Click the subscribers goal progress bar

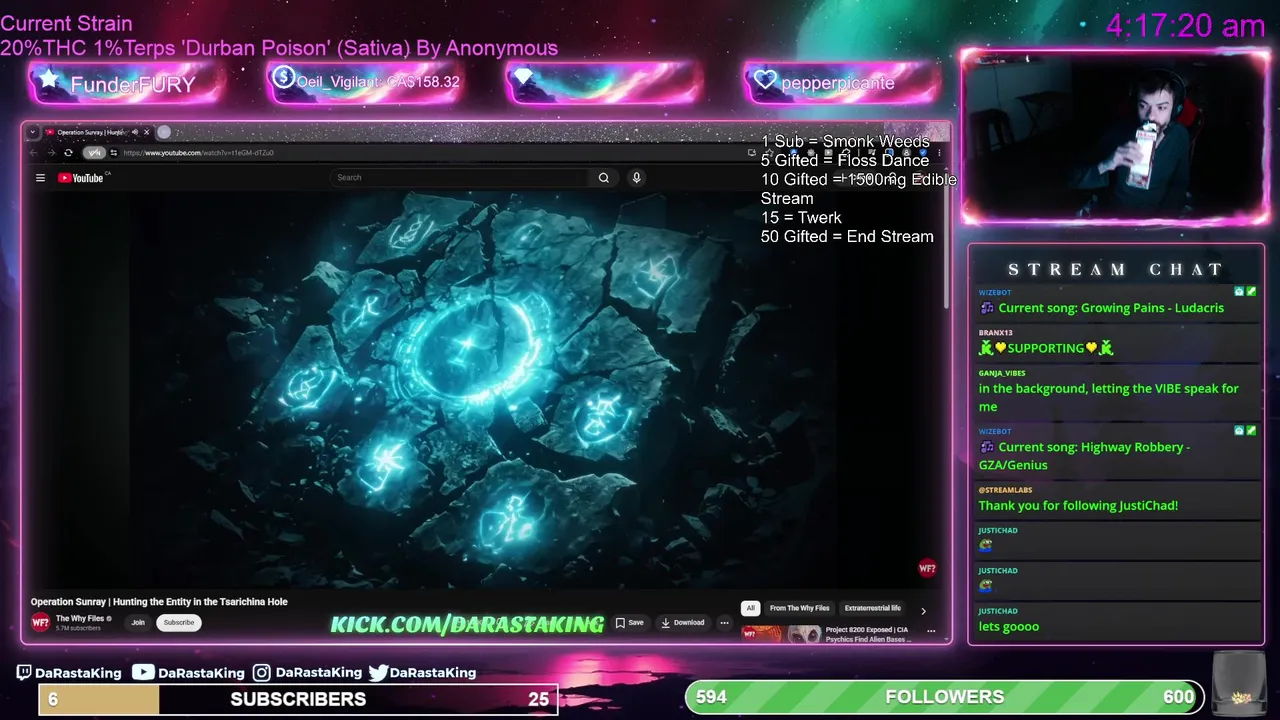[298, 699]
